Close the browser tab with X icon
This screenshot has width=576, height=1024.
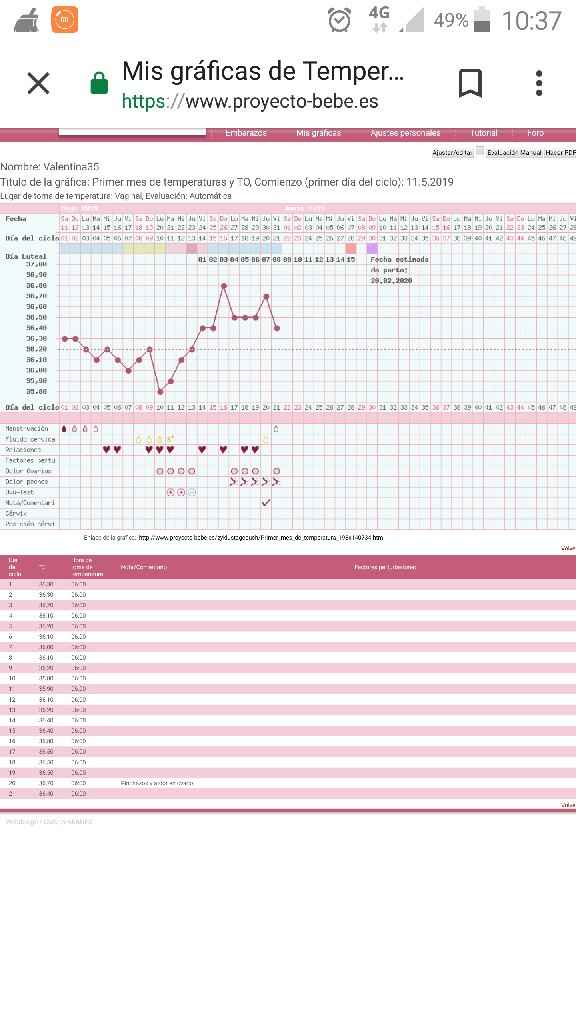[39, 84]
